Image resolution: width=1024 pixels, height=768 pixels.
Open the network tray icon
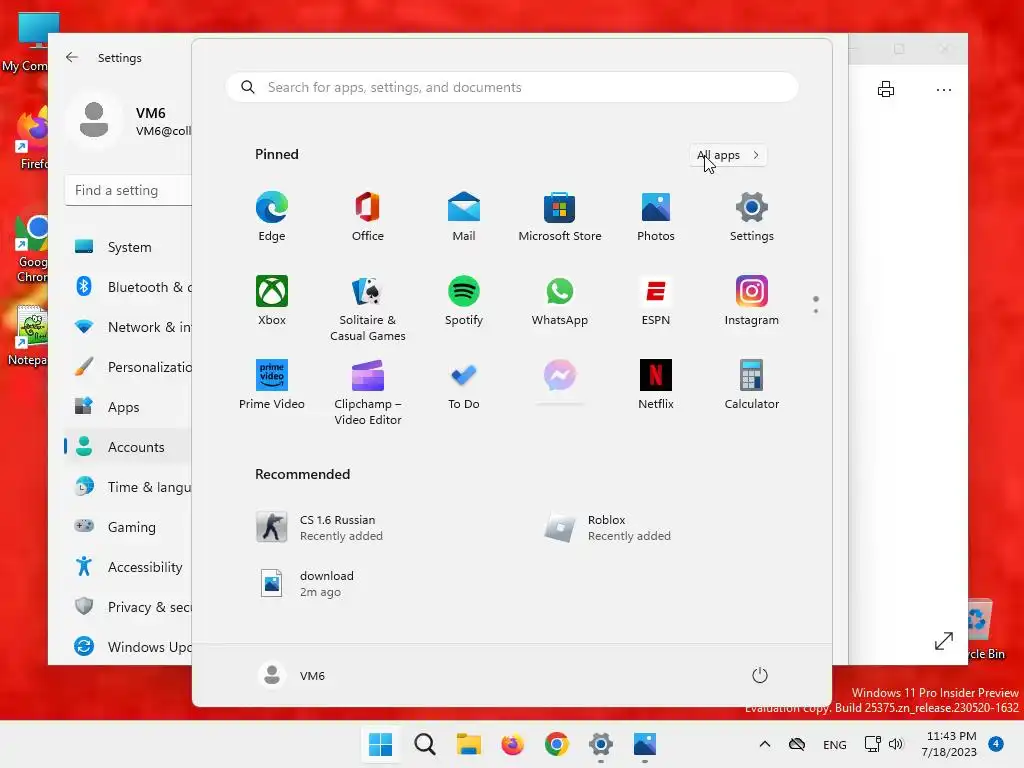click(x=872, y=744)
